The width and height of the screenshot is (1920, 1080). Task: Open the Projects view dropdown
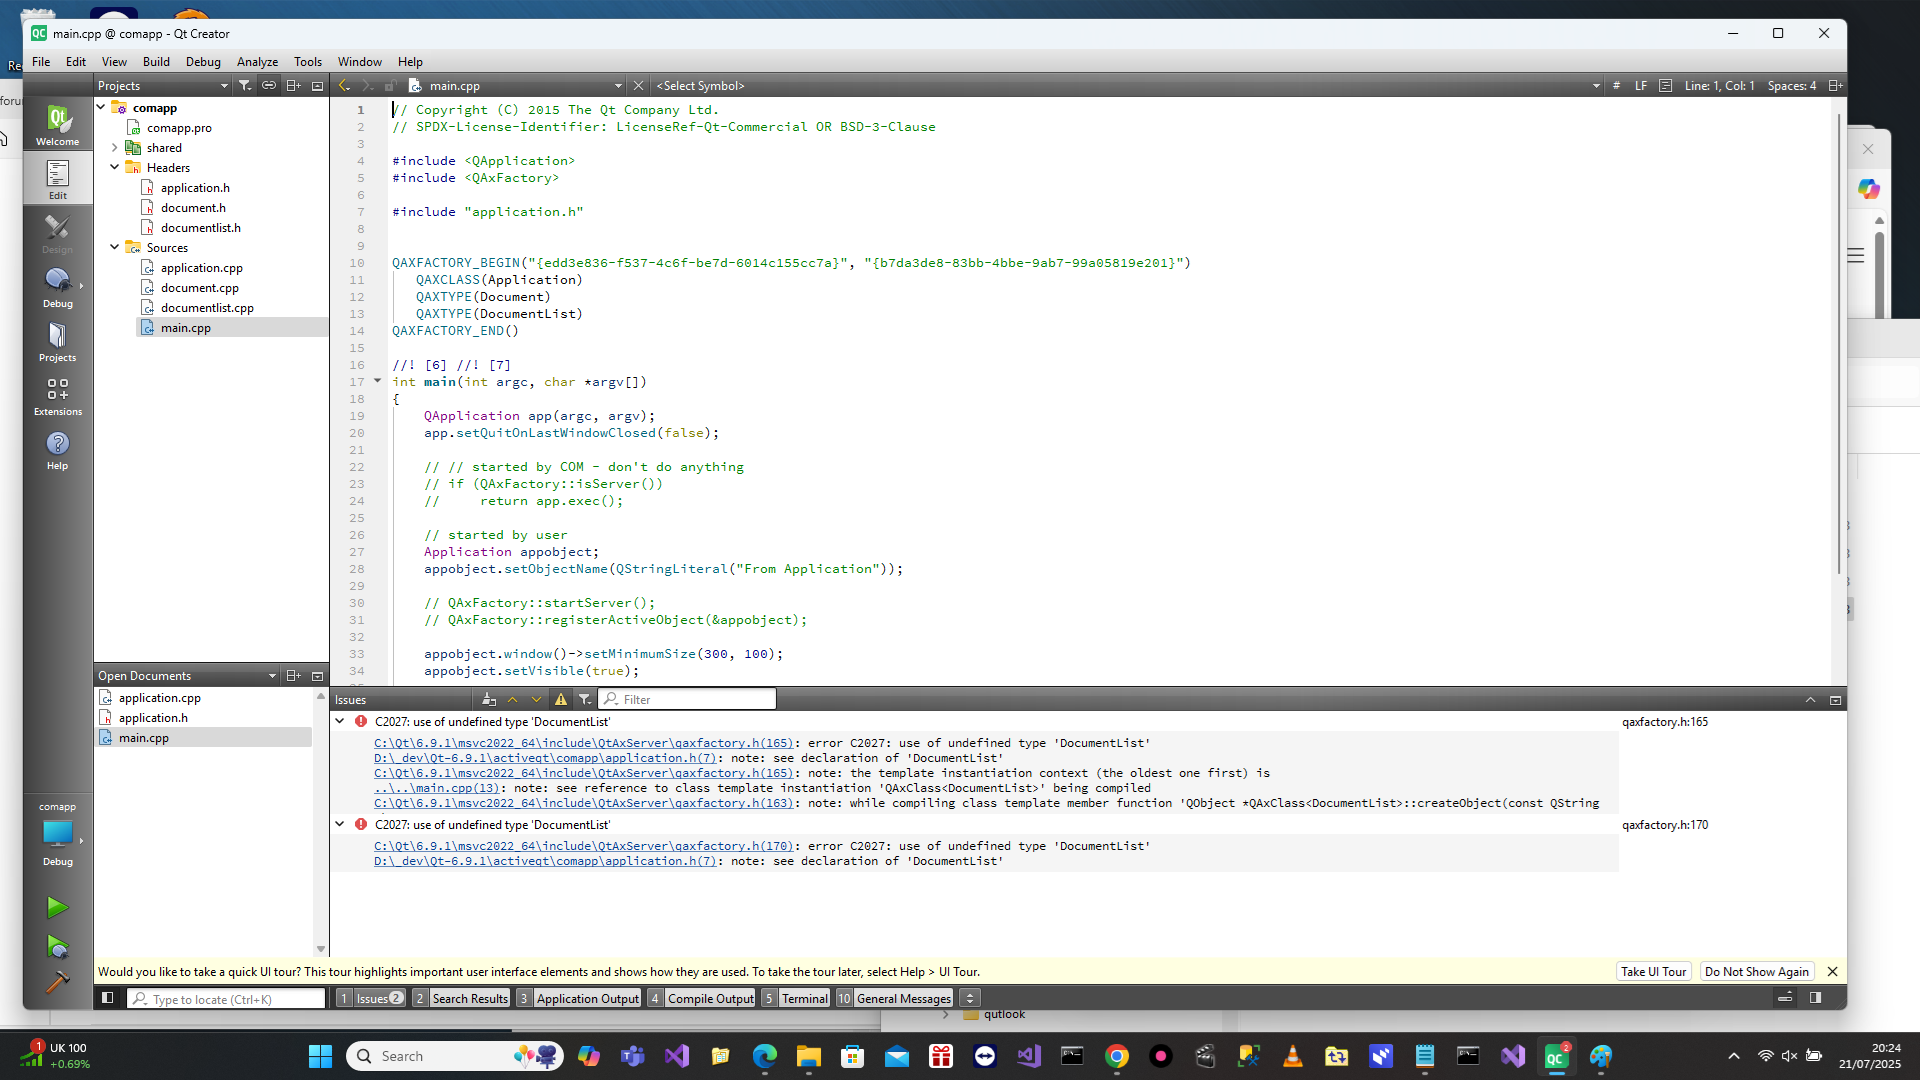click(x=163, y=86)
